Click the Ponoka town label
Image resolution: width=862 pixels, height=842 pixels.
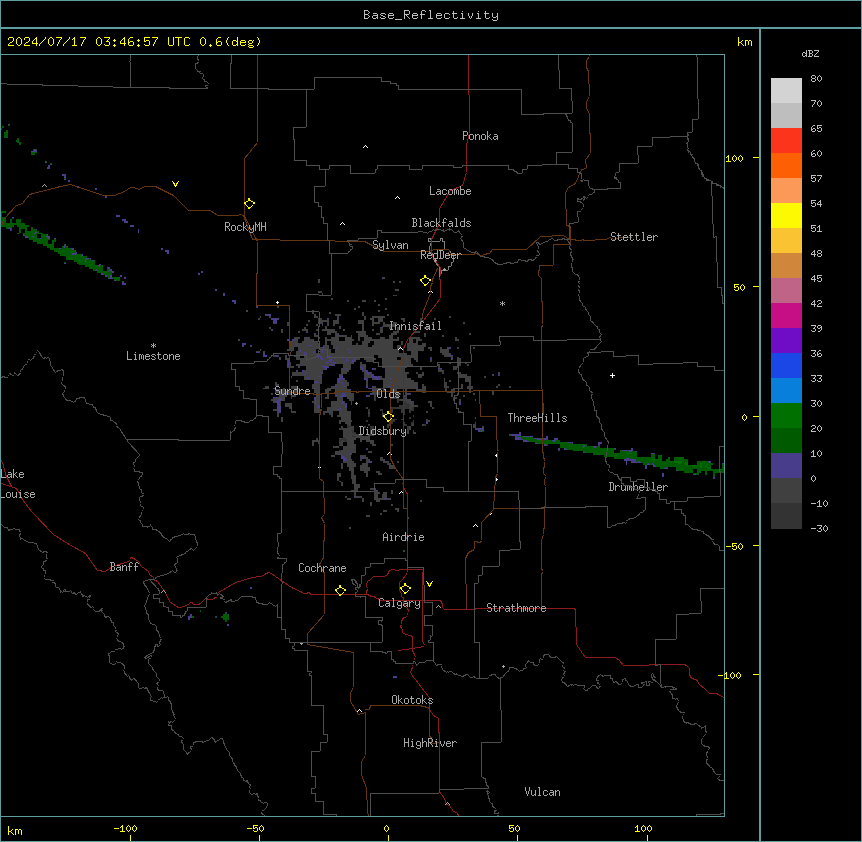[x=480, y=136]
